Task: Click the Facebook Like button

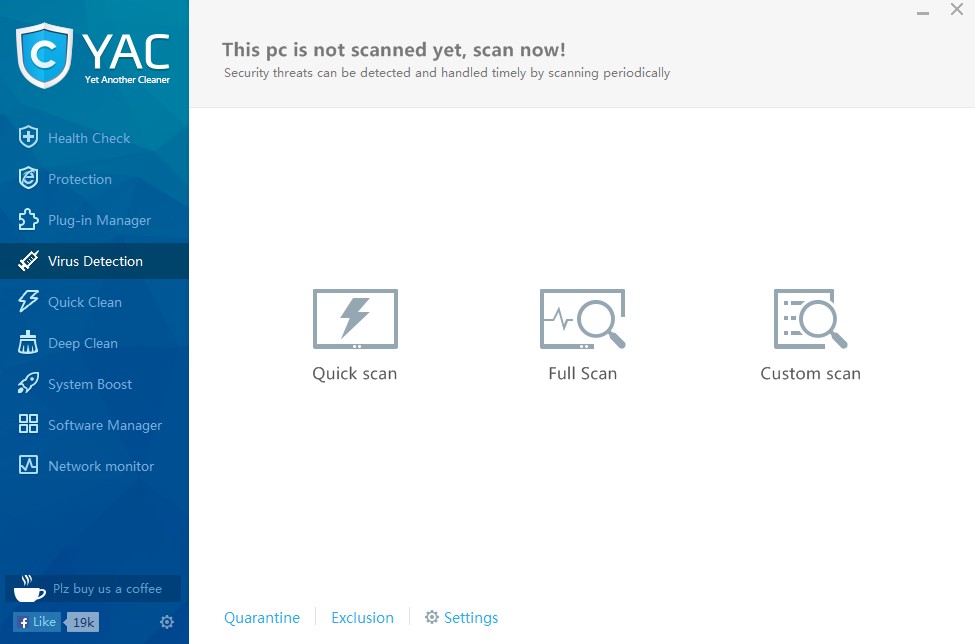Action: point(37,622)
